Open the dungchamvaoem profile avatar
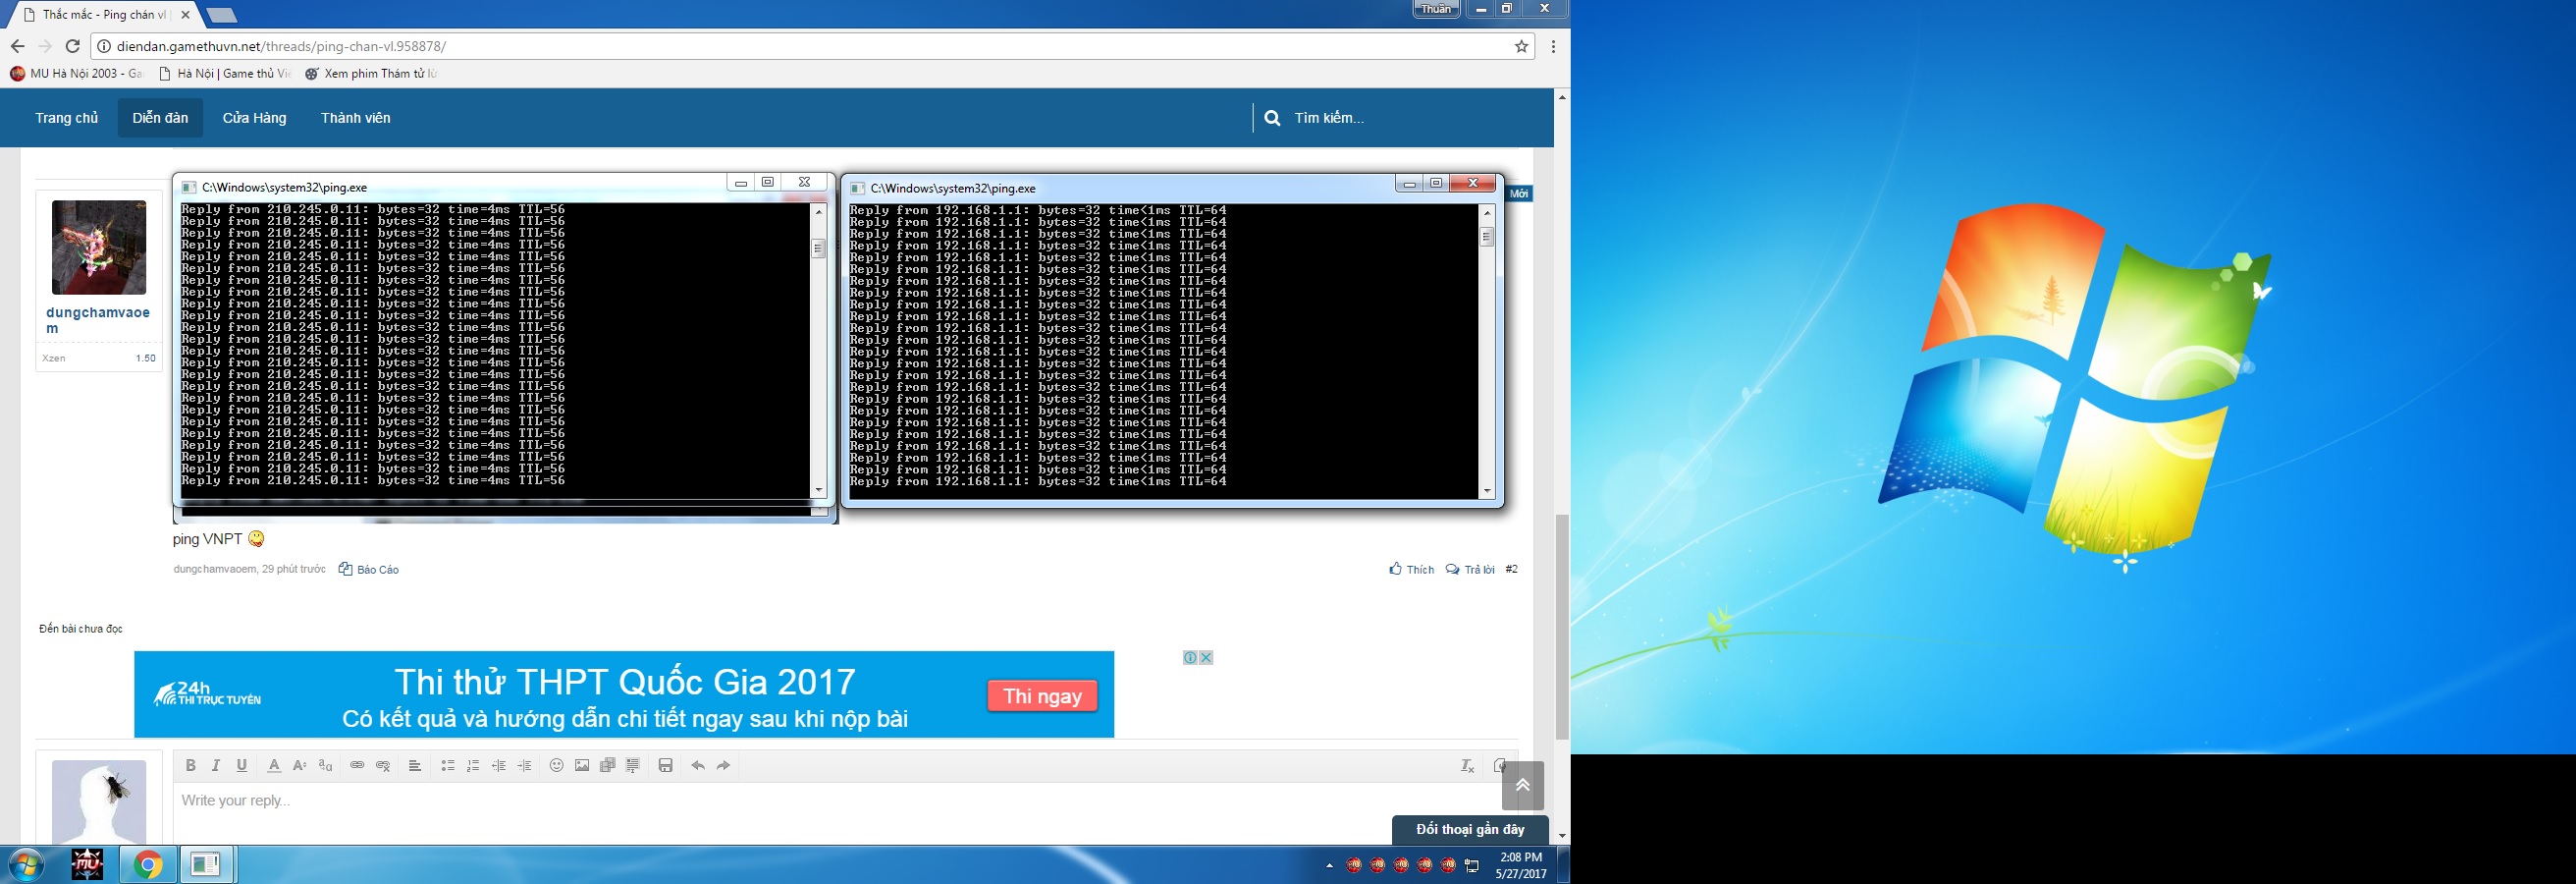Viewport: 2576px width, 884px height. pos(99,247)
